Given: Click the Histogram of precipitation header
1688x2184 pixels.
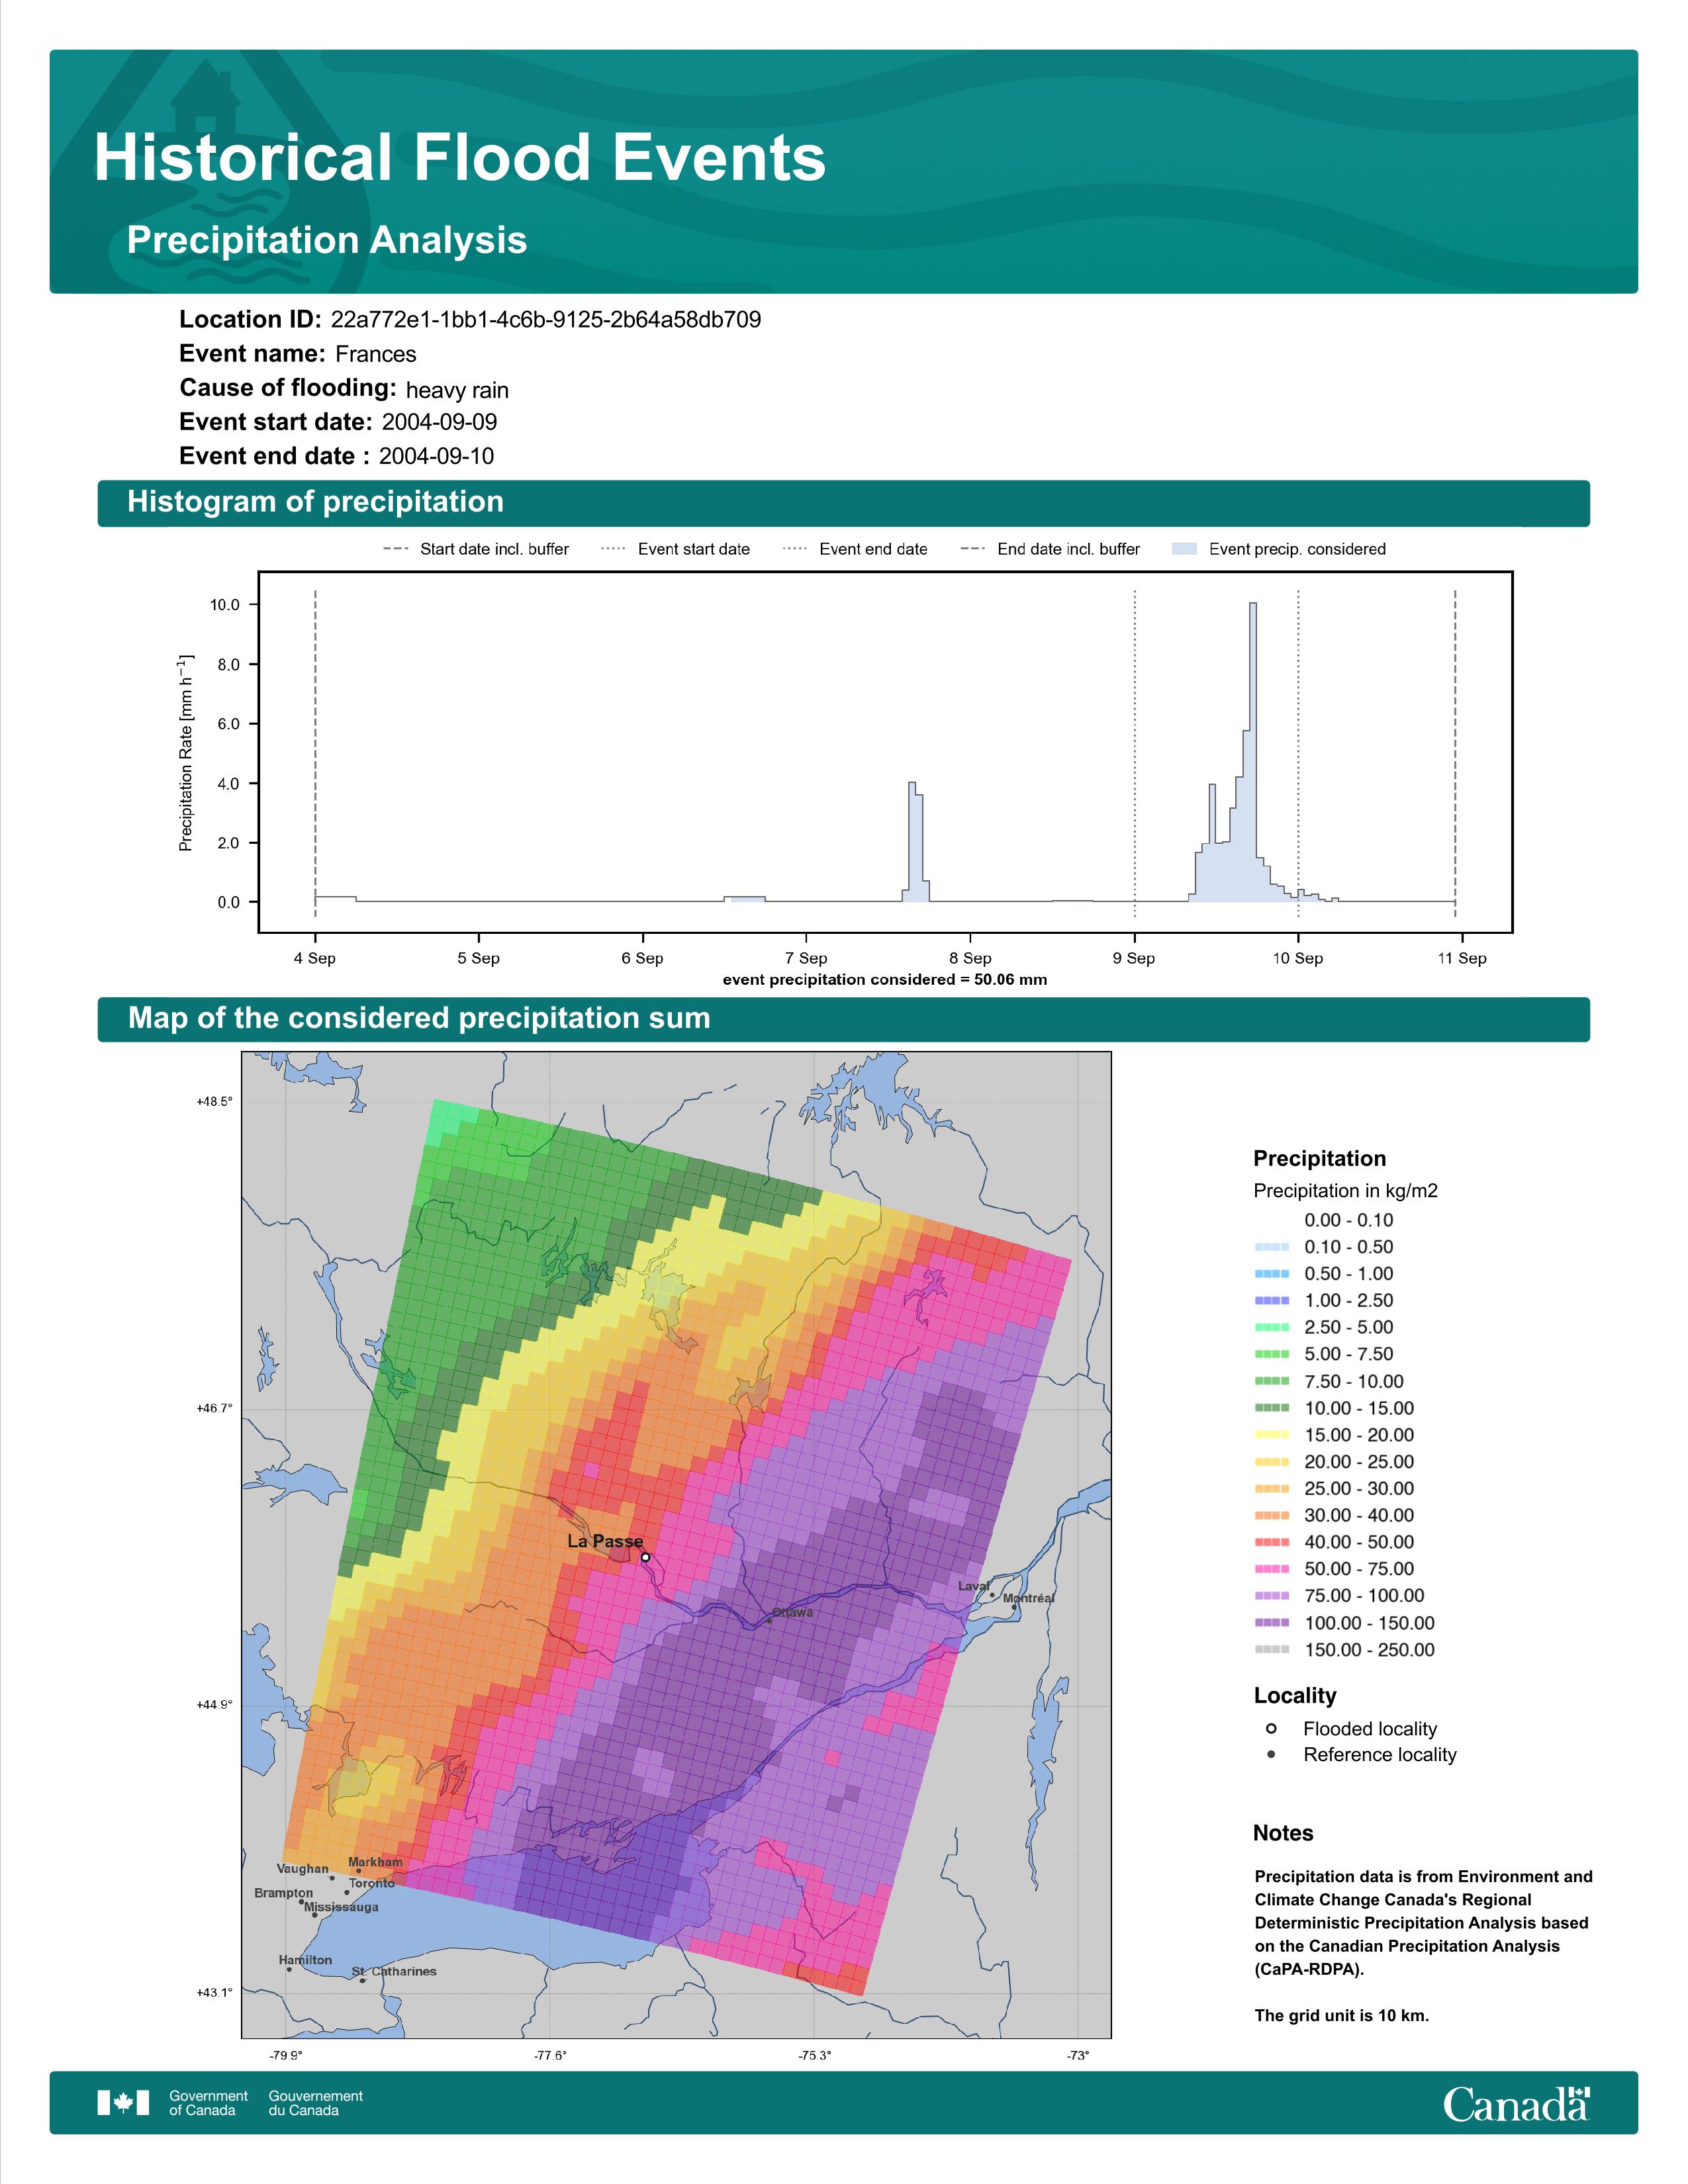Looking at the screenshot, I should 315,502.
